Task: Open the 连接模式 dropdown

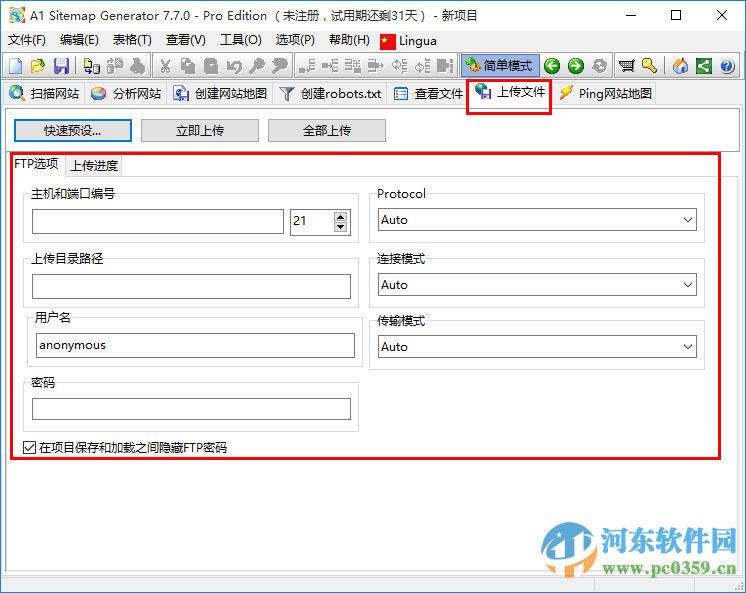Action: click(537, 285)
